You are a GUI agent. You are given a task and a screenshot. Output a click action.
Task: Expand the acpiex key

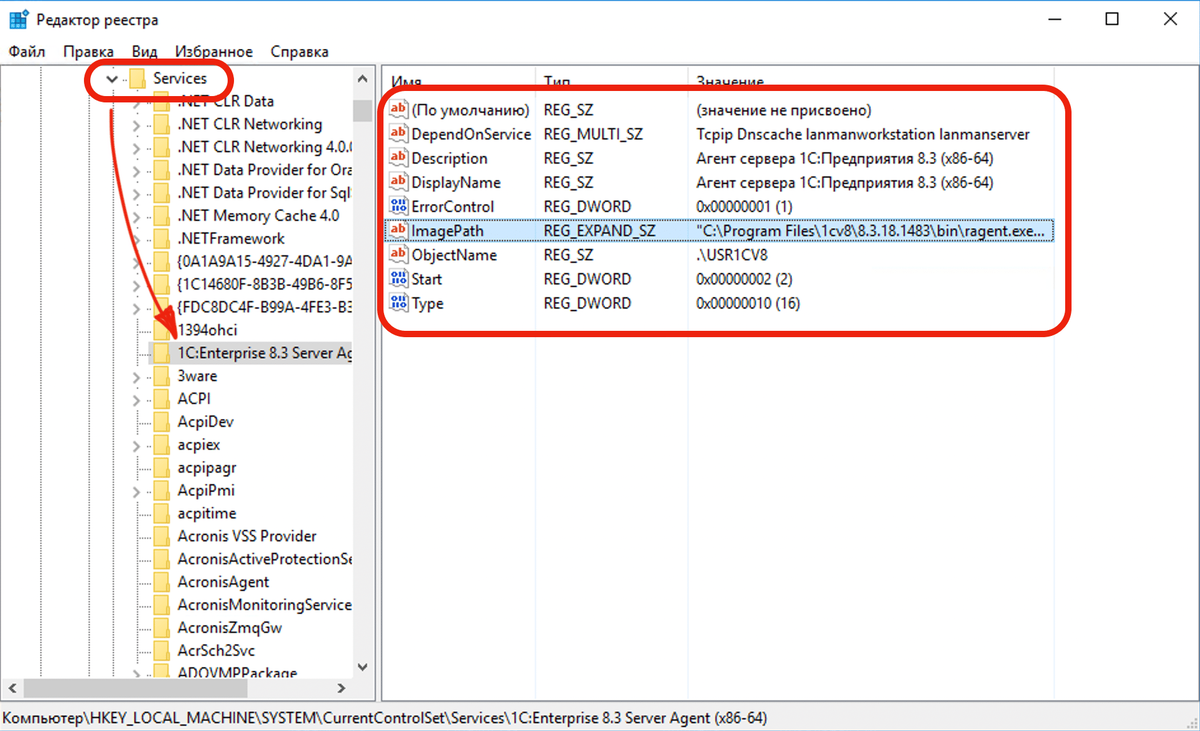[138, 444]
